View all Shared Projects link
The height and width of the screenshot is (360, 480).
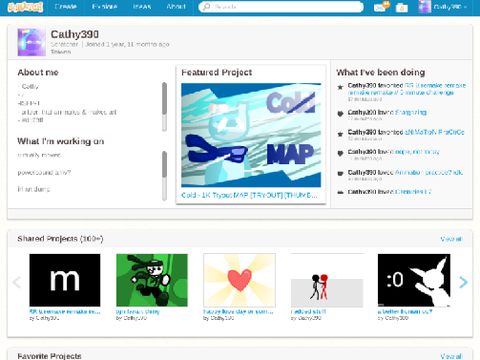pyautogui.click(x=451, y=239)
